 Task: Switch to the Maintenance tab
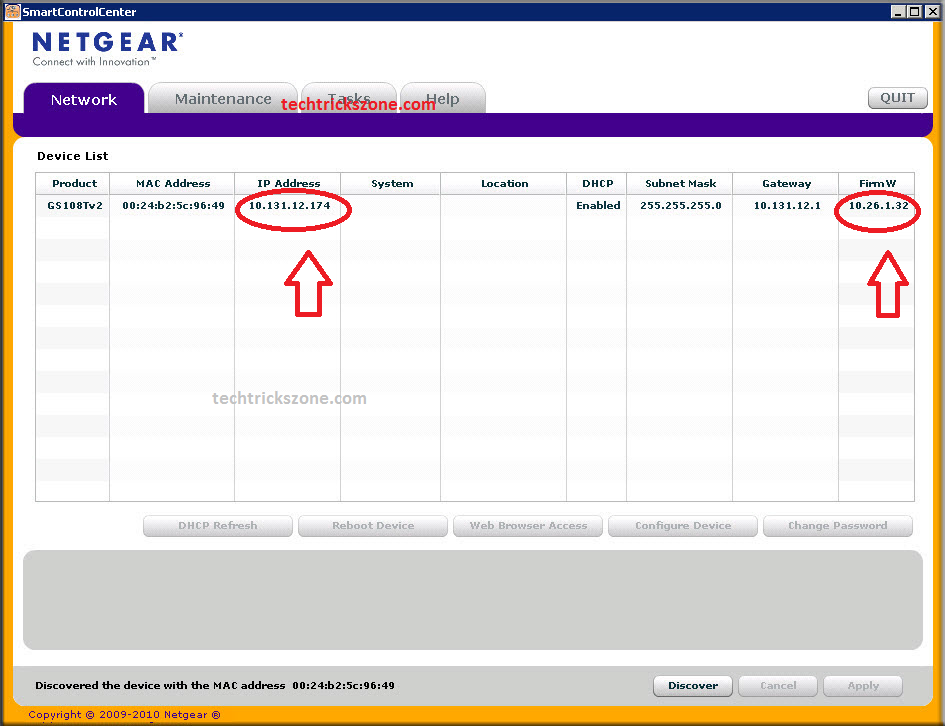(x=223, y=99)
